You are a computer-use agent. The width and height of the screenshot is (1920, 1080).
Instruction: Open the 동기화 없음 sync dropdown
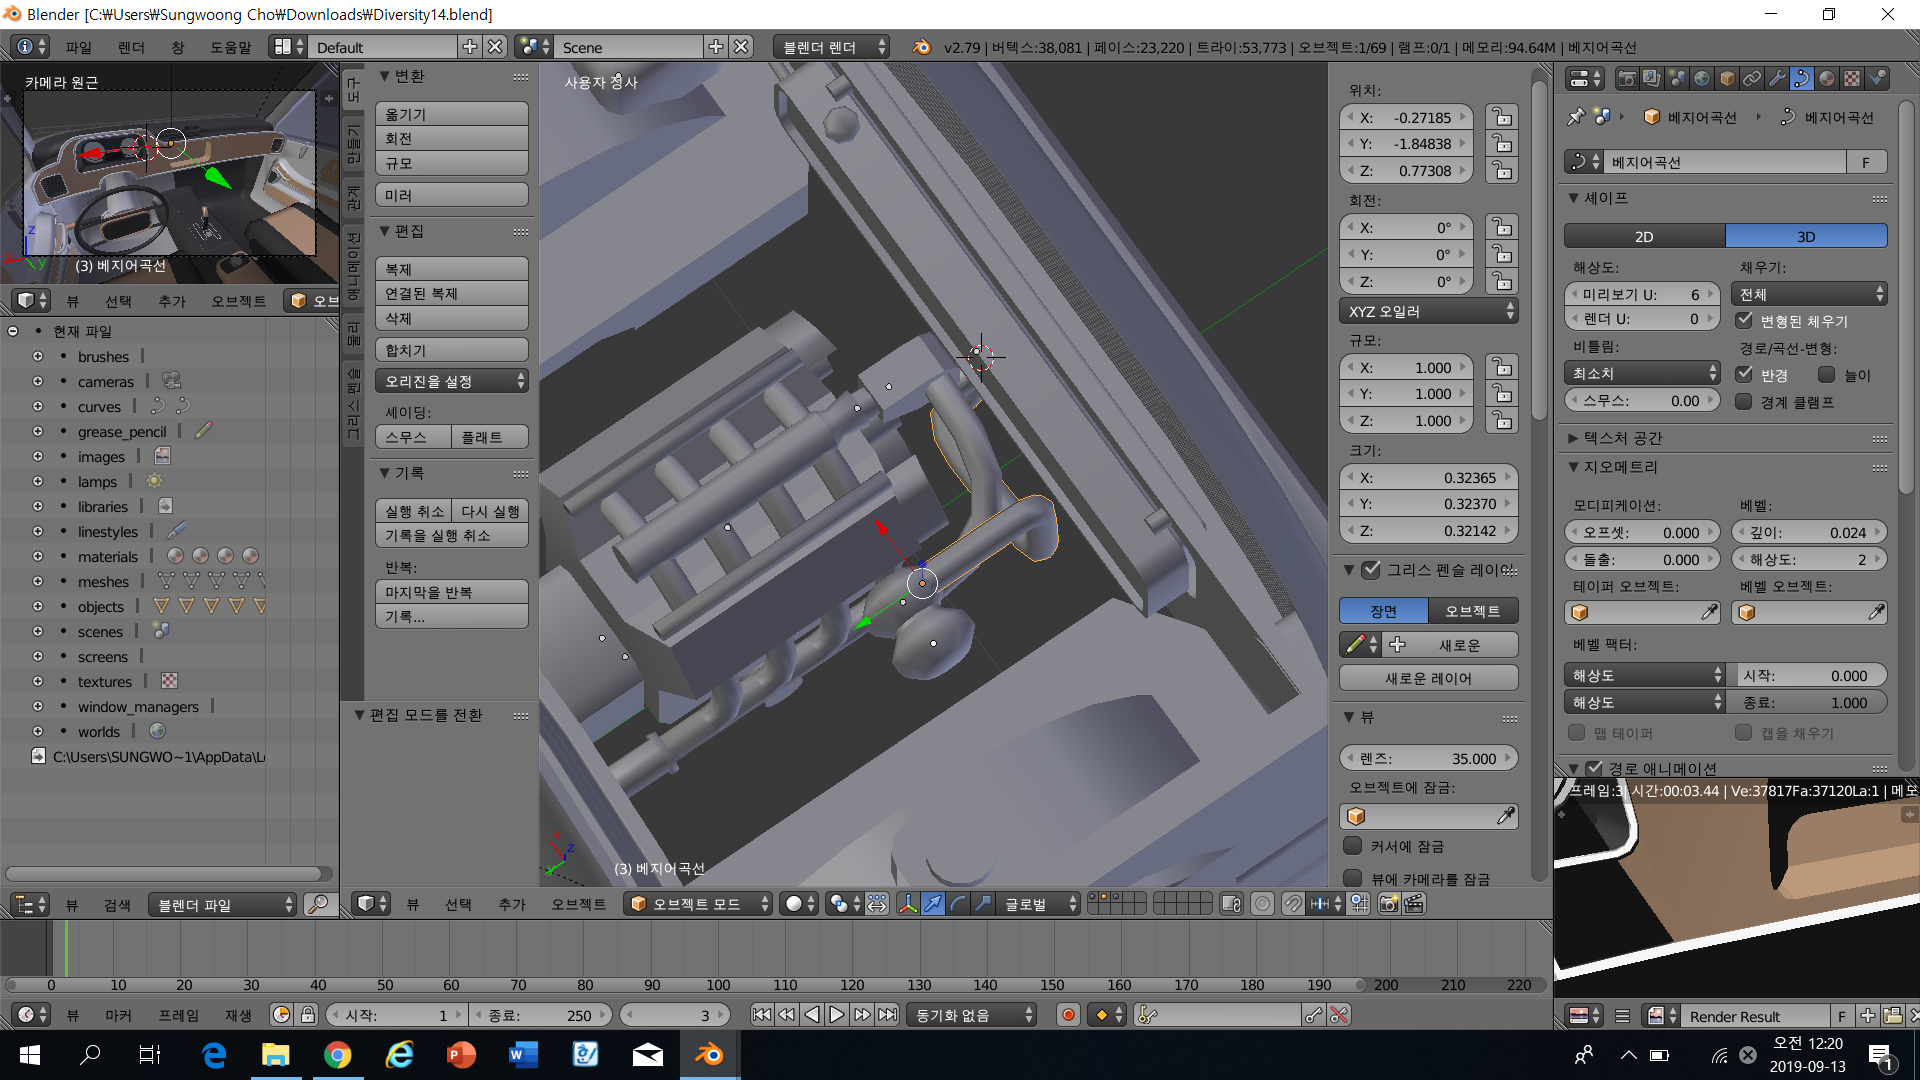pyautogui.click(x=971, y=1015)
